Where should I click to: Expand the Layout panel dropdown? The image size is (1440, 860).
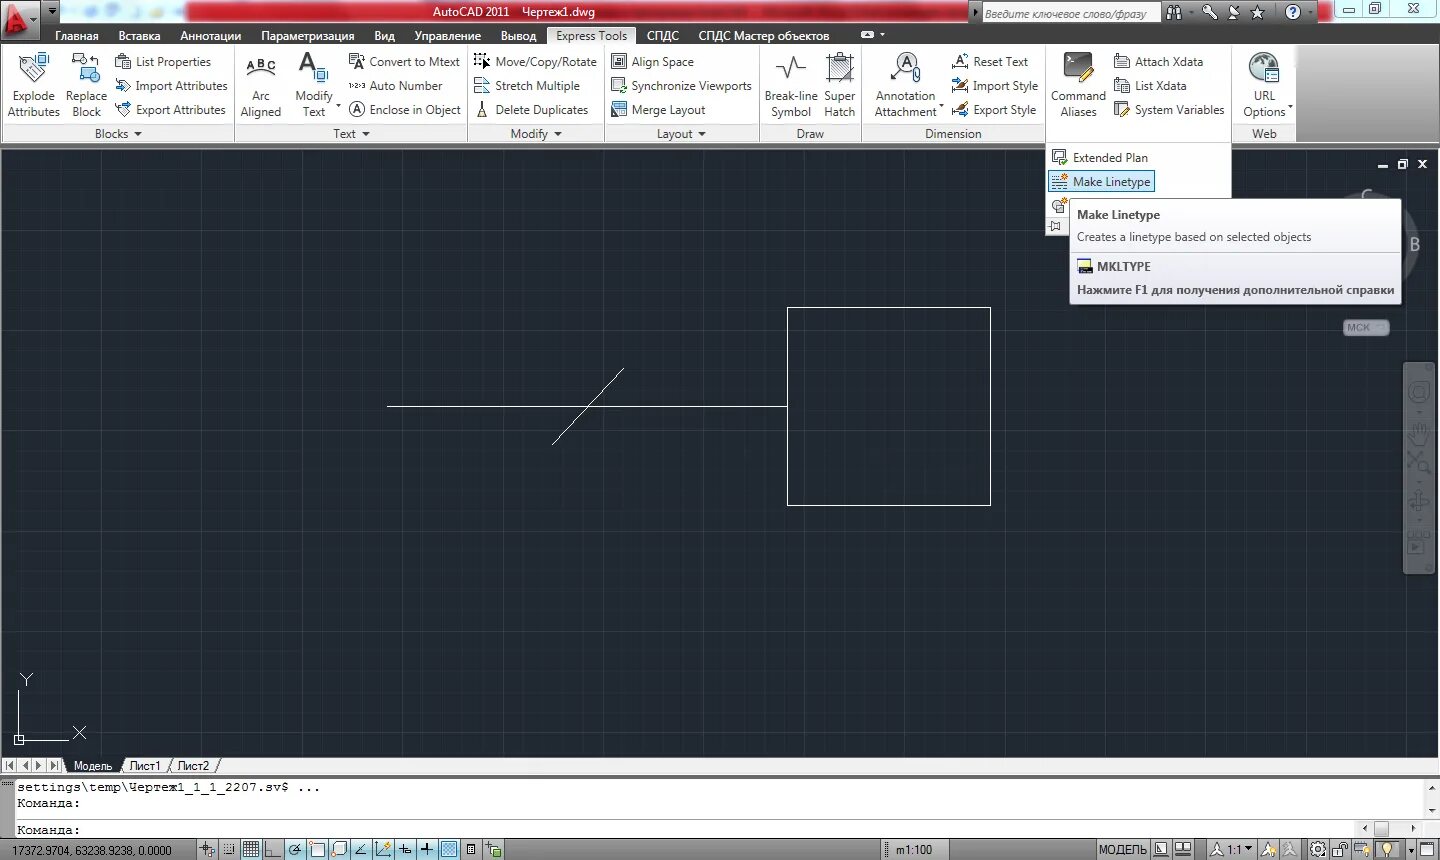681,134
